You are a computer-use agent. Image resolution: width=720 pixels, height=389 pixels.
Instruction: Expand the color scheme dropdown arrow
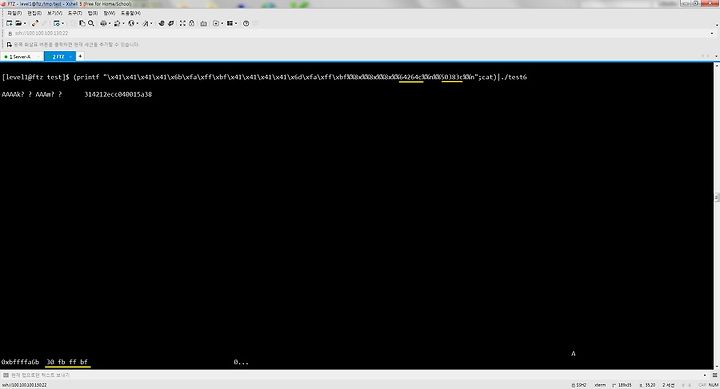tap(123, 23)
